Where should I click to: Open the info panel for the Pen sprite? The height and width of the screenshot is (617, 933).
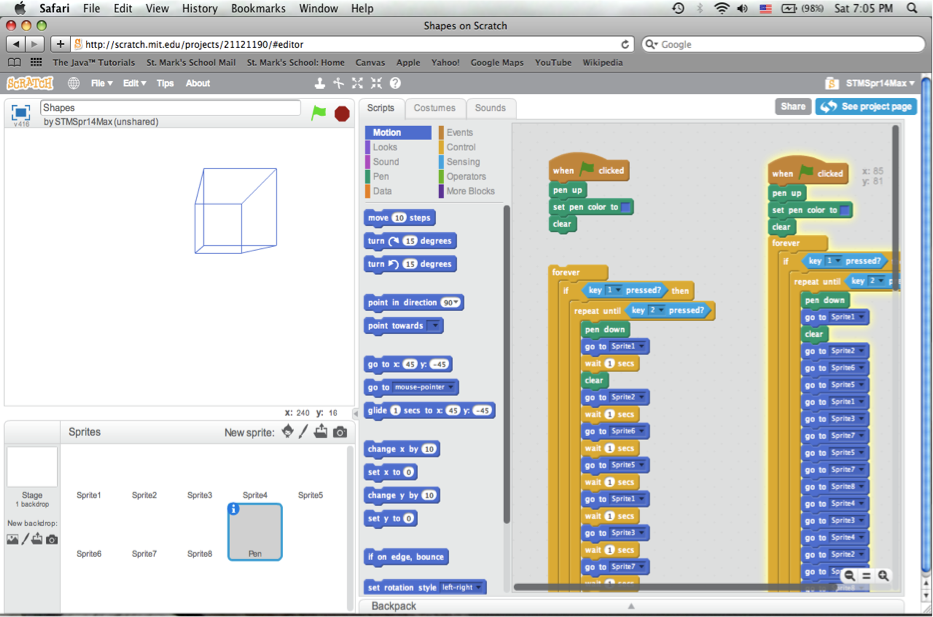pyautogui.click(x=234, y=509)
